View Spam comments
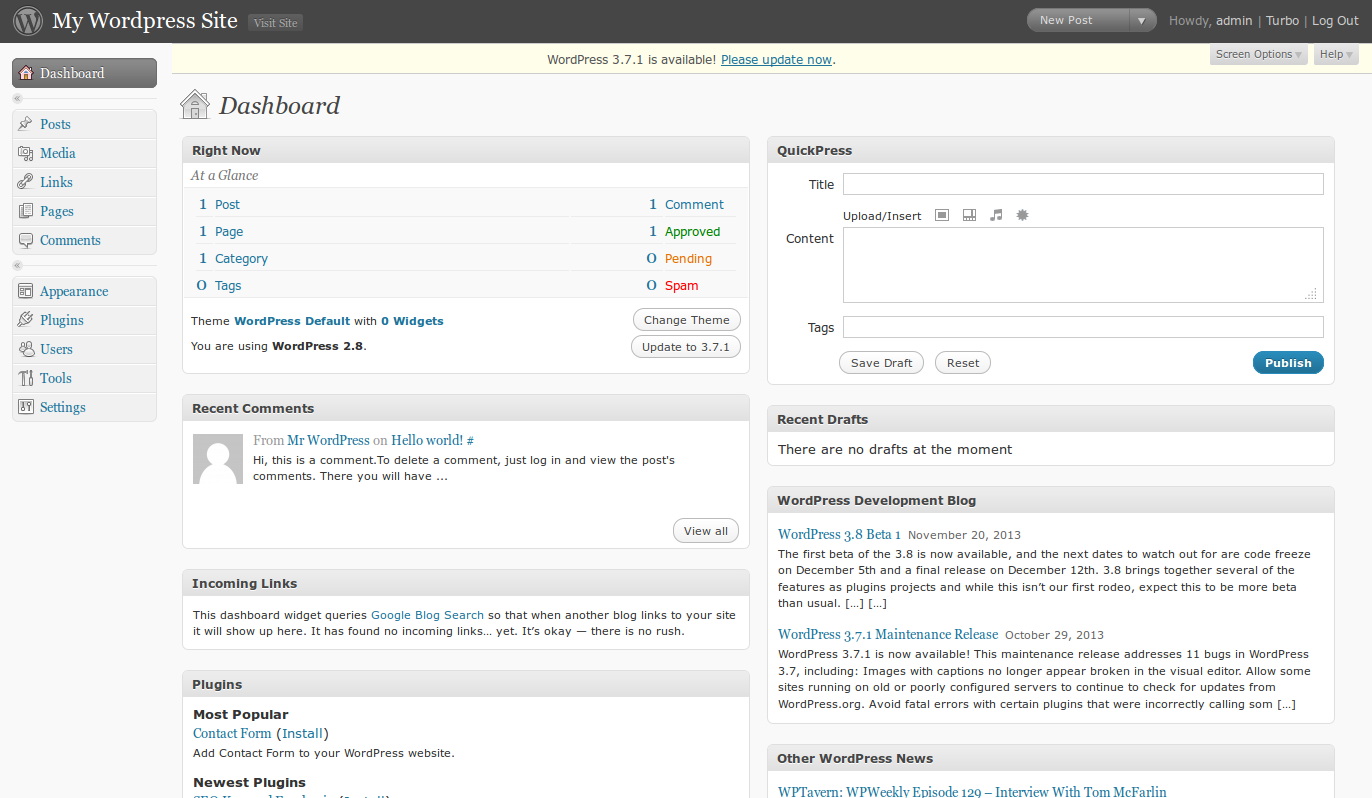Image resolution: width=1372 pixels, height=798 pixels. 682,285
